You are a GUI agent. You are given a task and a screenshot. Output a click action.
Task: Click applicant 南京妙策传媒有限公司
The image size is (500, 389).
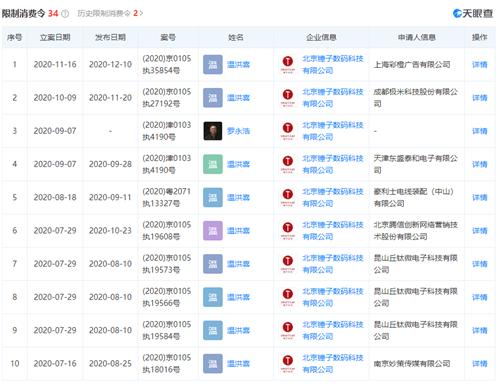(412, 363)
